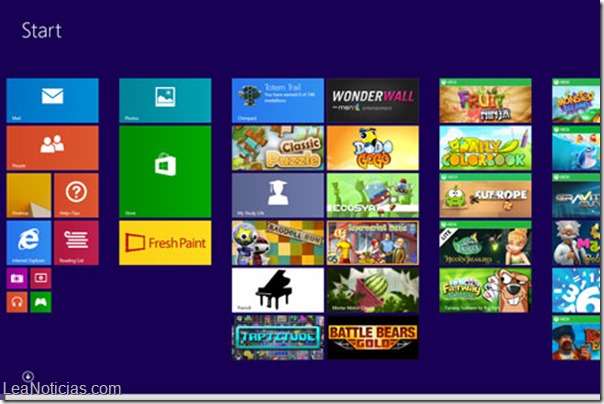Open the Daily Colorbook tile
This screenshot has height=404, width=604.
click(485, 148)
